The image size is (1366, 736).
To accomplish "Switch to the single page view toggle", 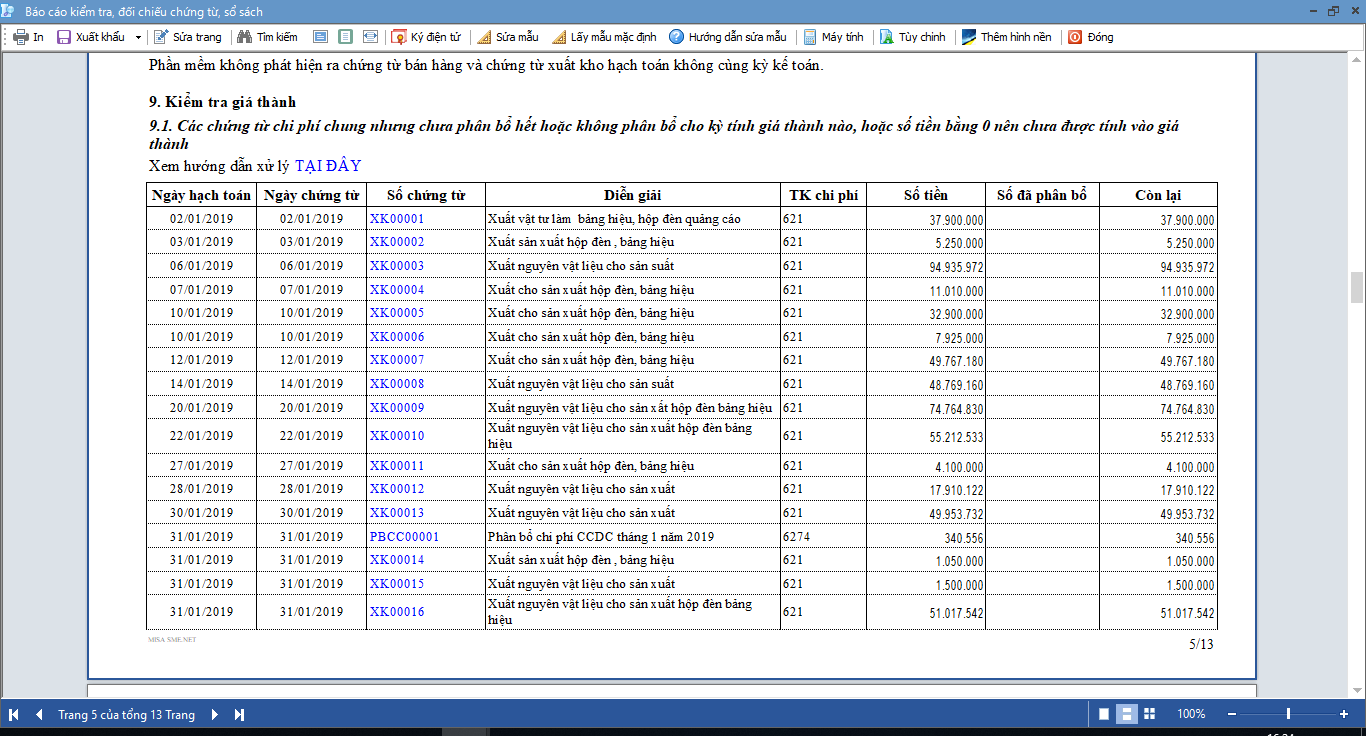I will tap(1104, 714).
